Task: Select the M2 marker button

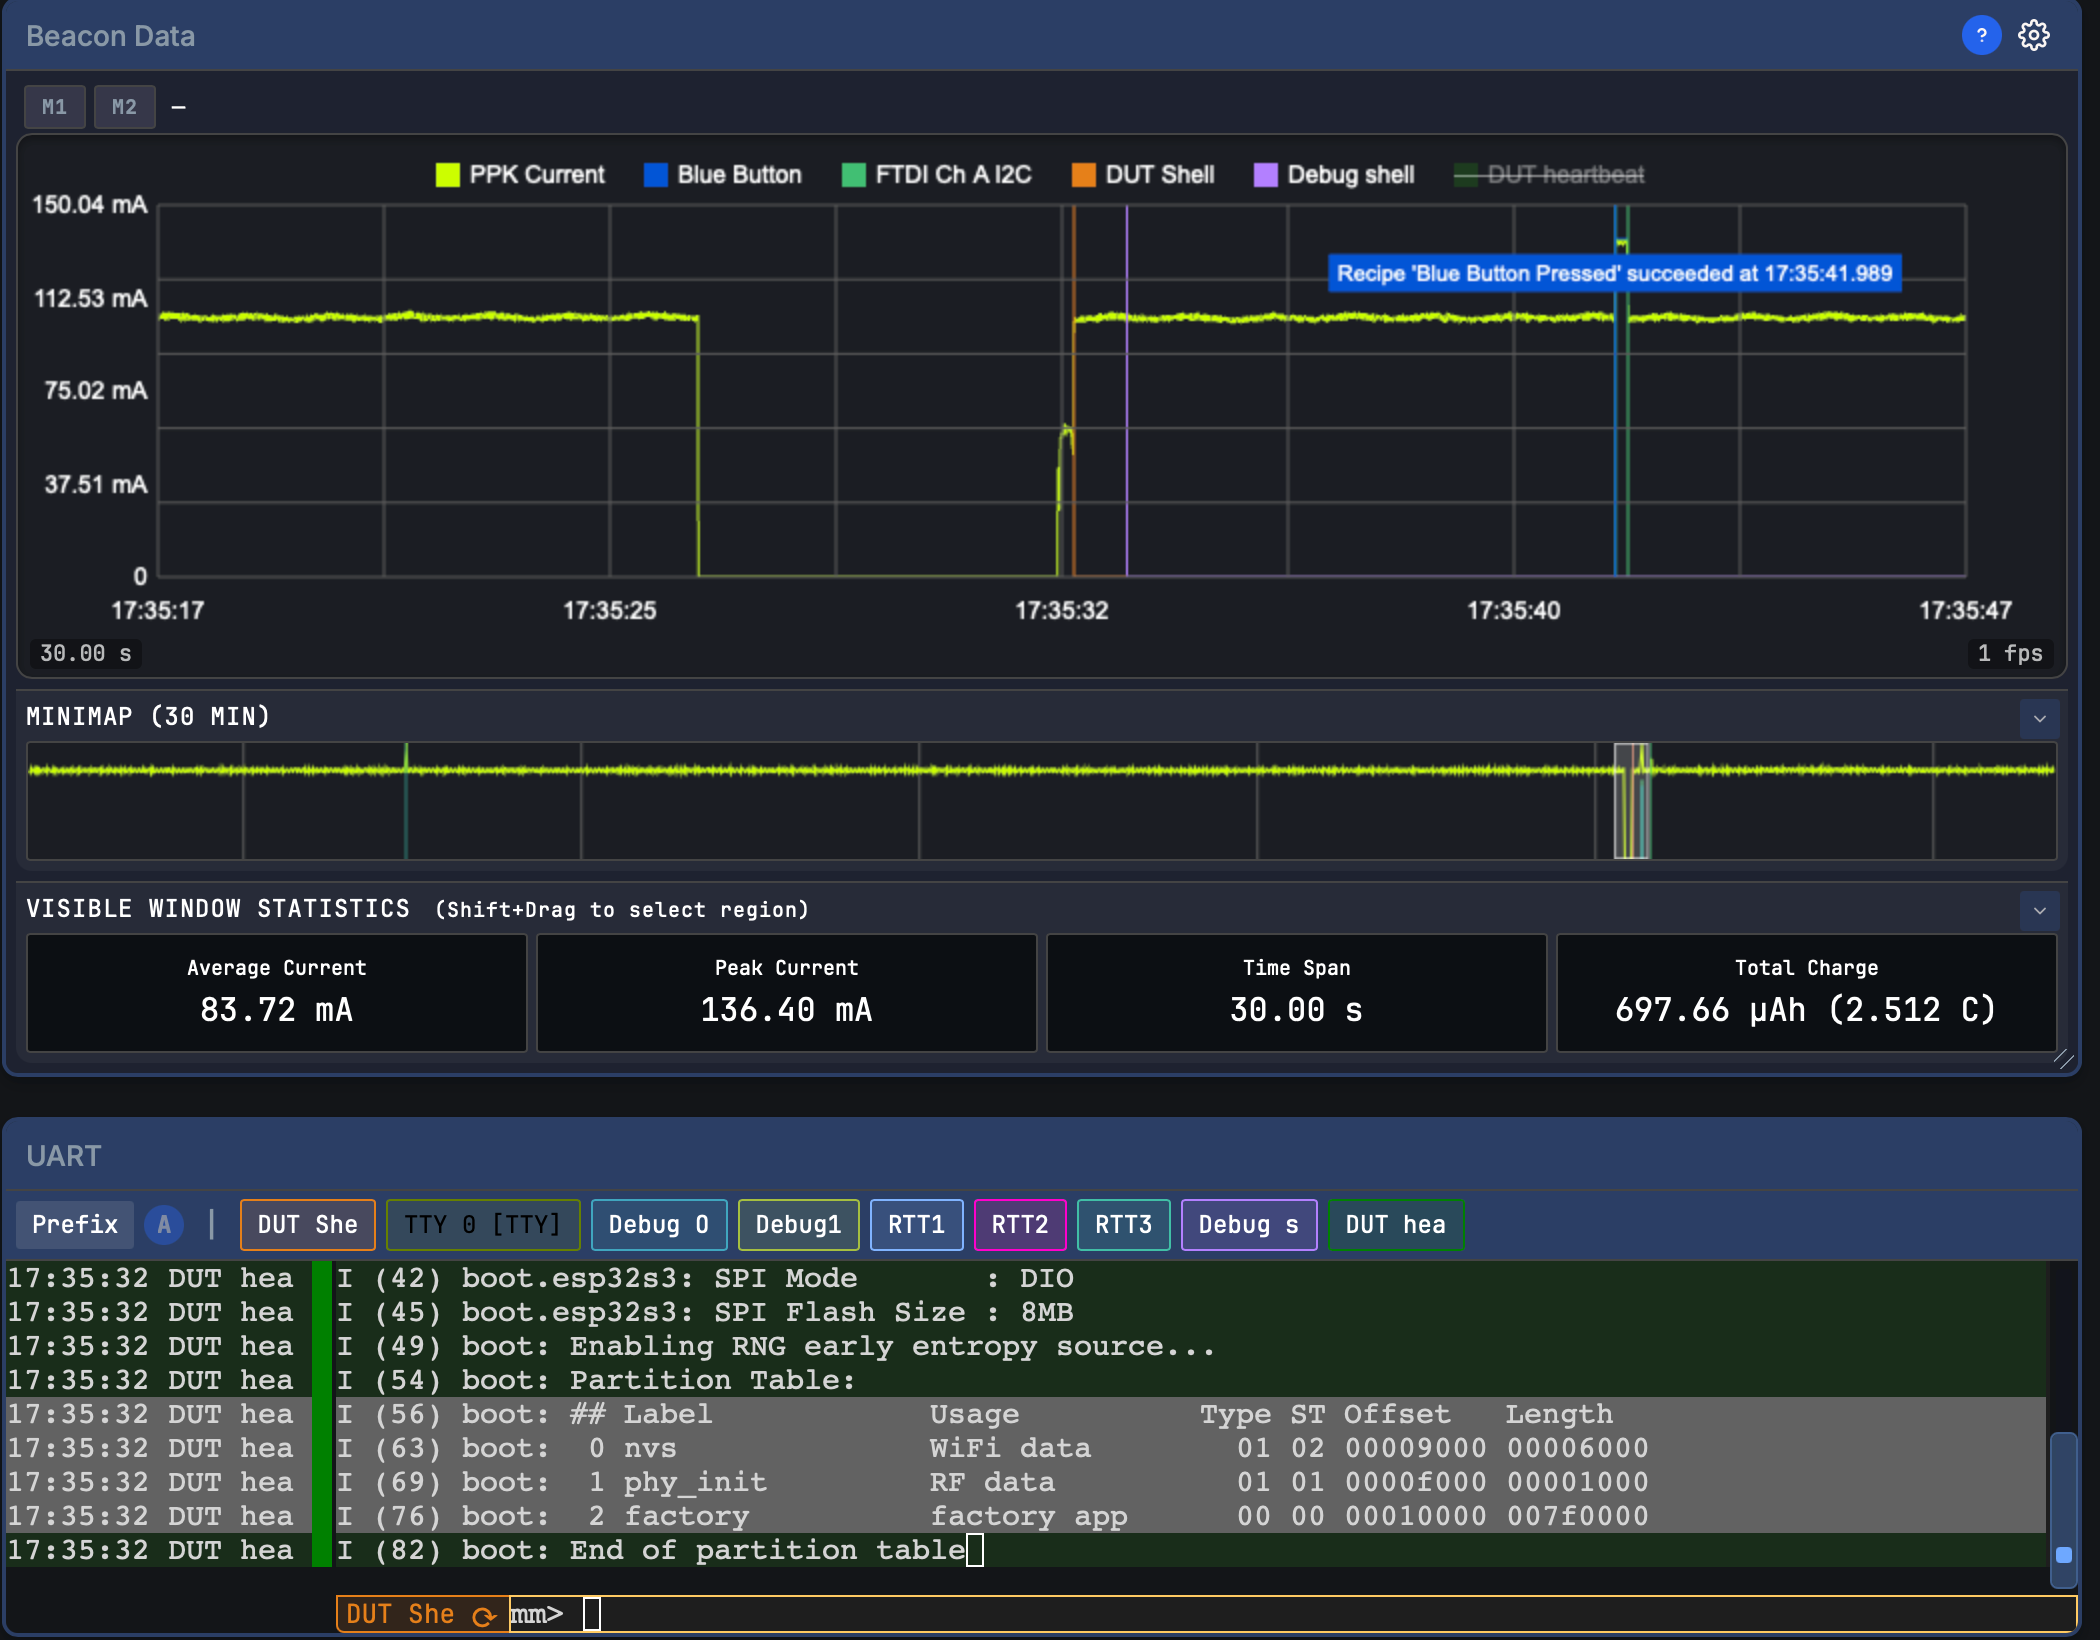Action: pyautogui.click(x=125, y=107)
